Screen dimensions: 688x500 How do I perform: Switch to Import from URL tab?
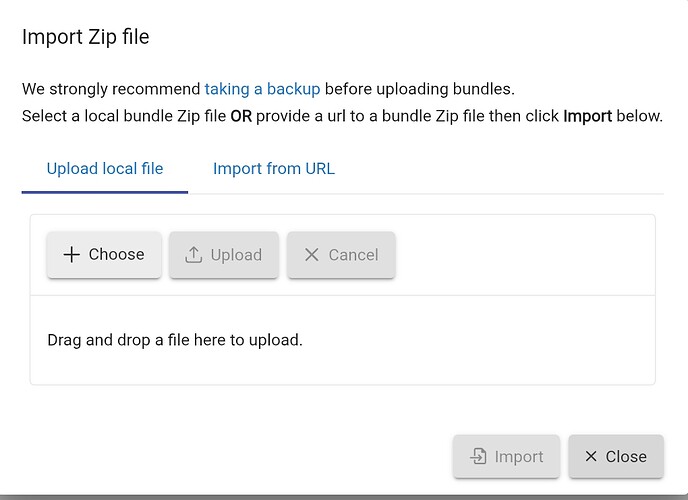[x=273, y=168]
